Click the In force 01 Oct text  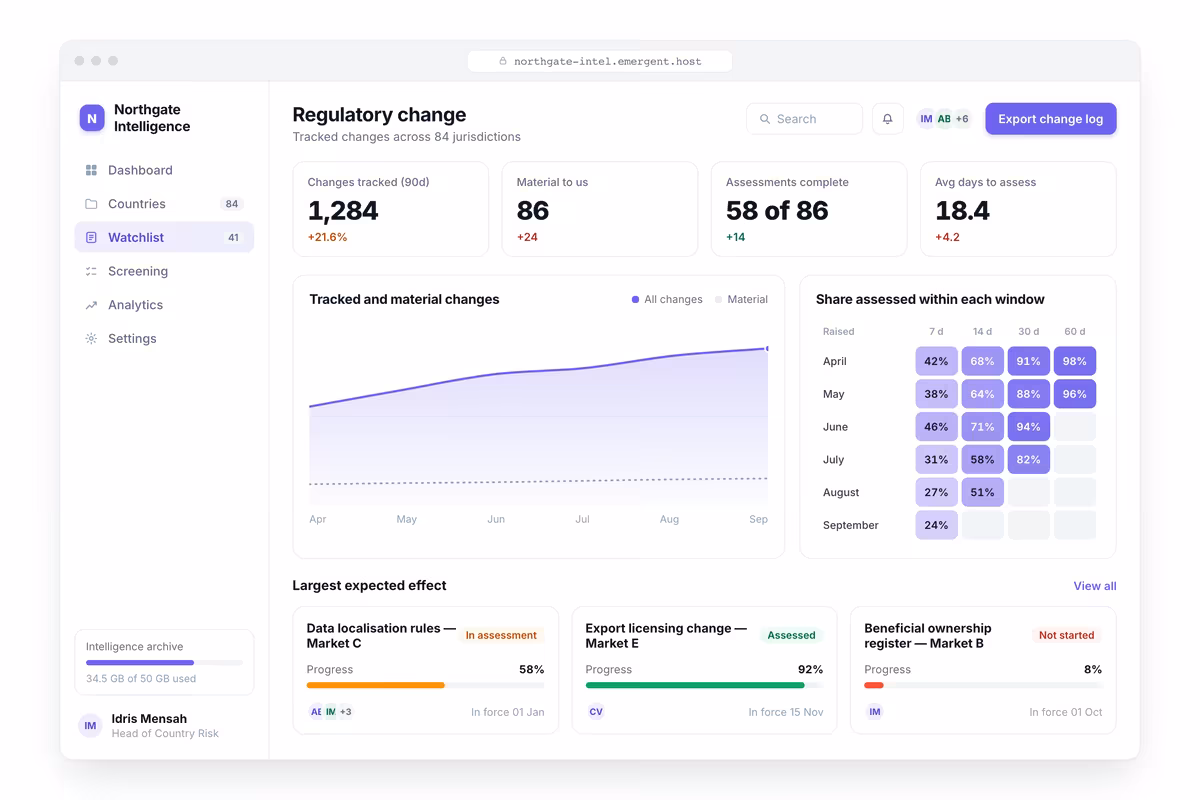(1066, 712)
